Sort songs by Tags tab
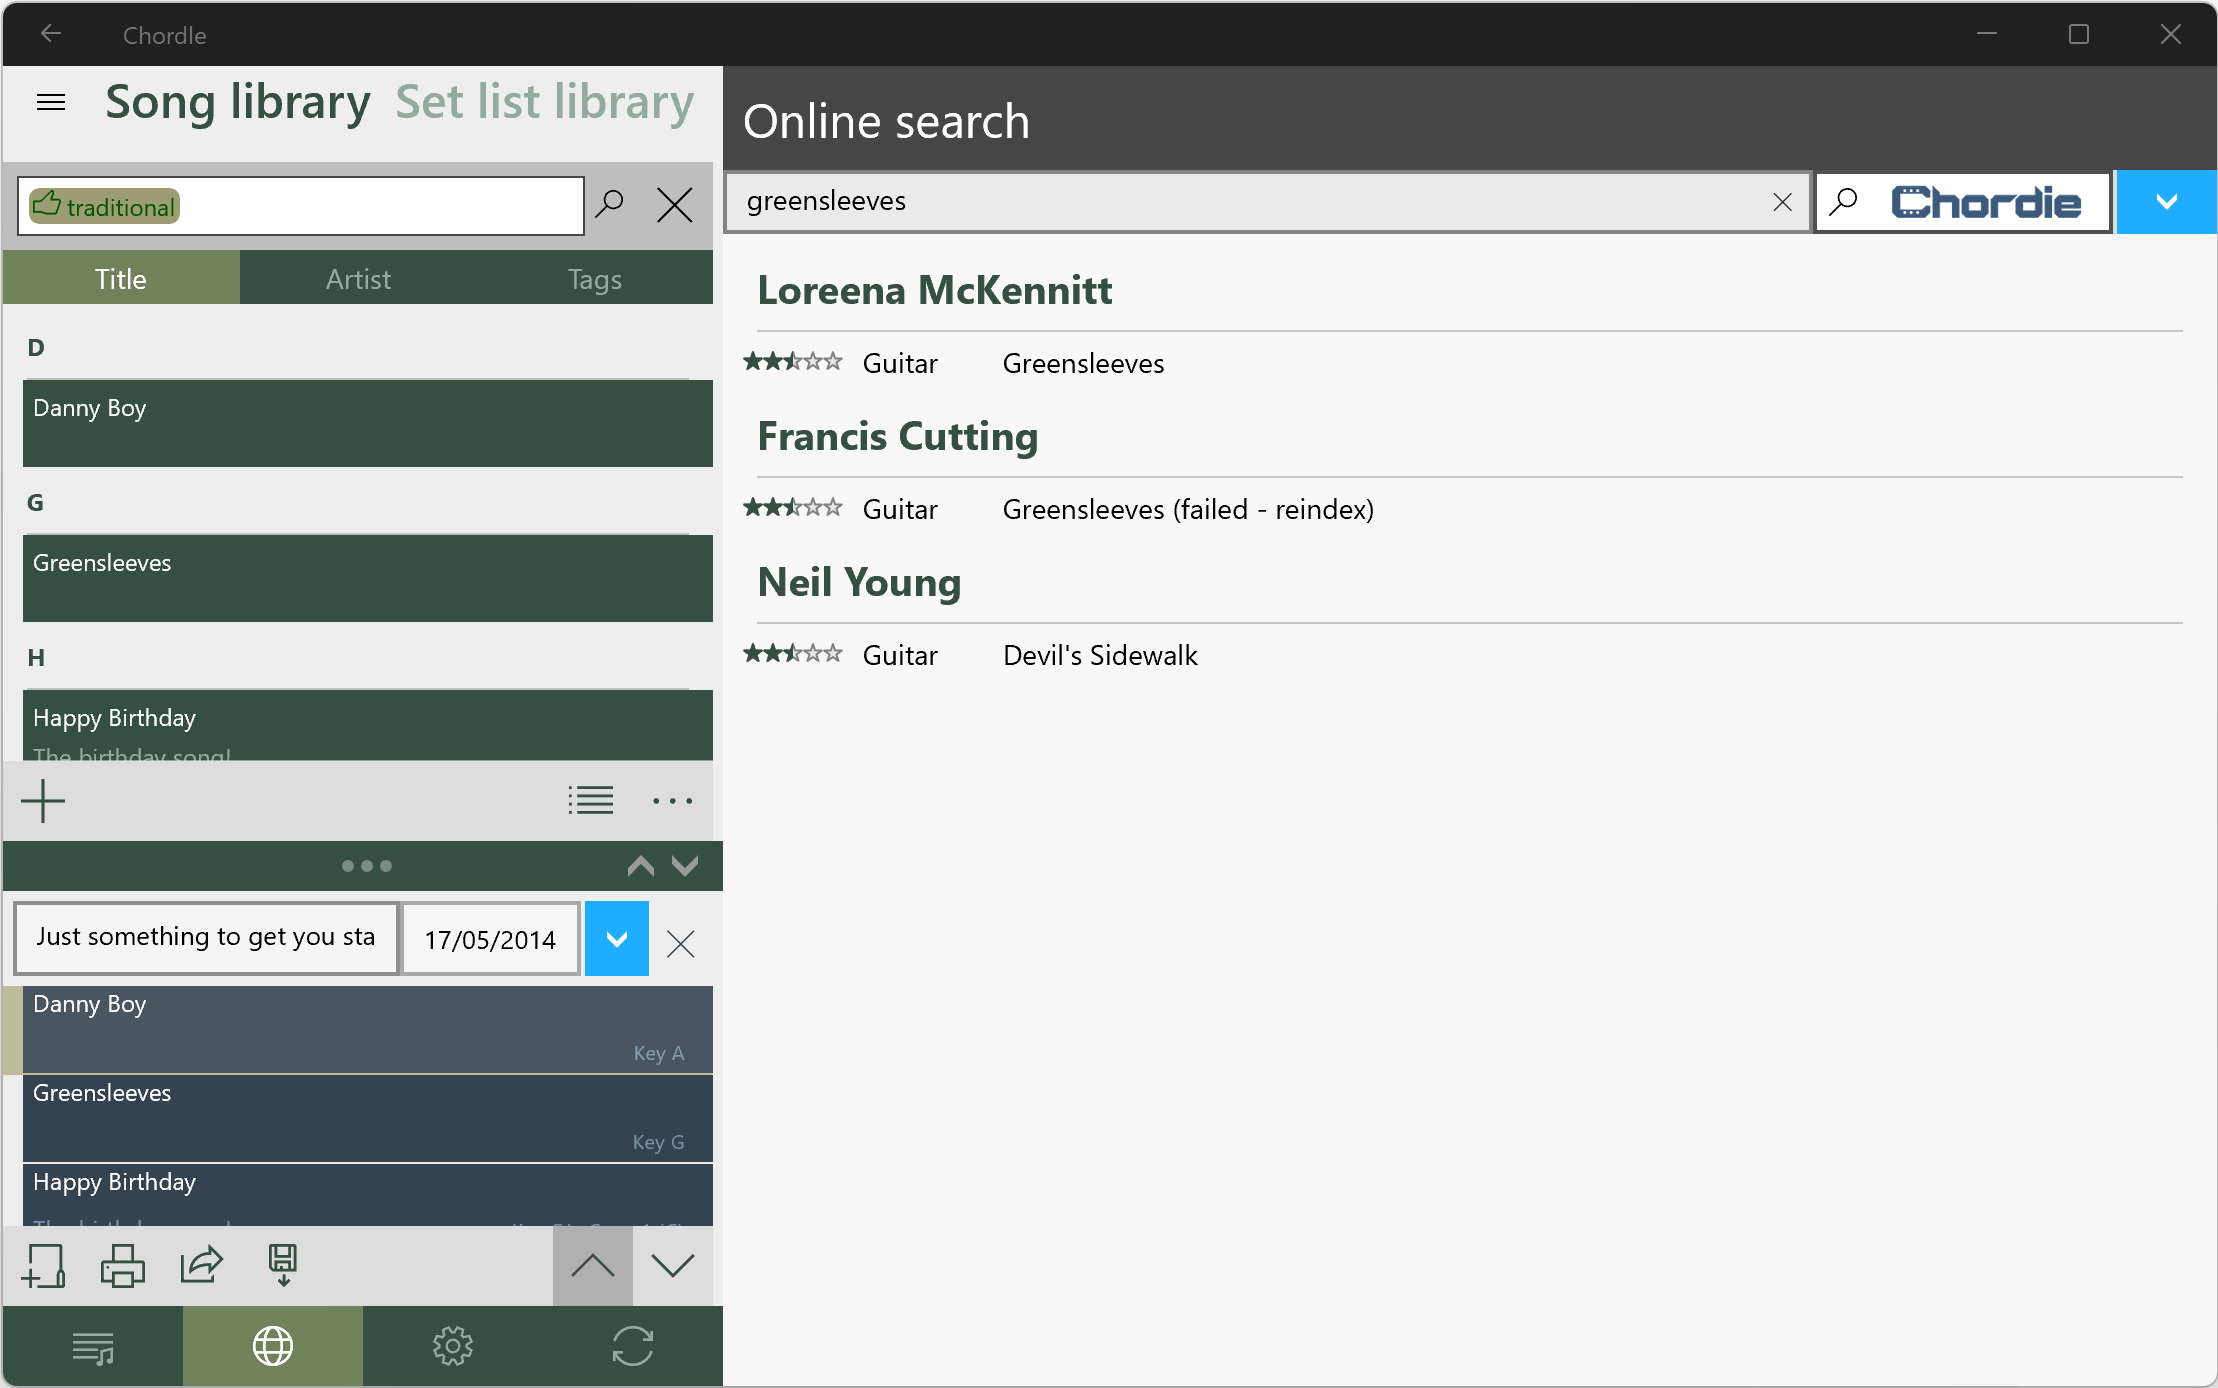 pyautogui.click(x=595, y=278)
